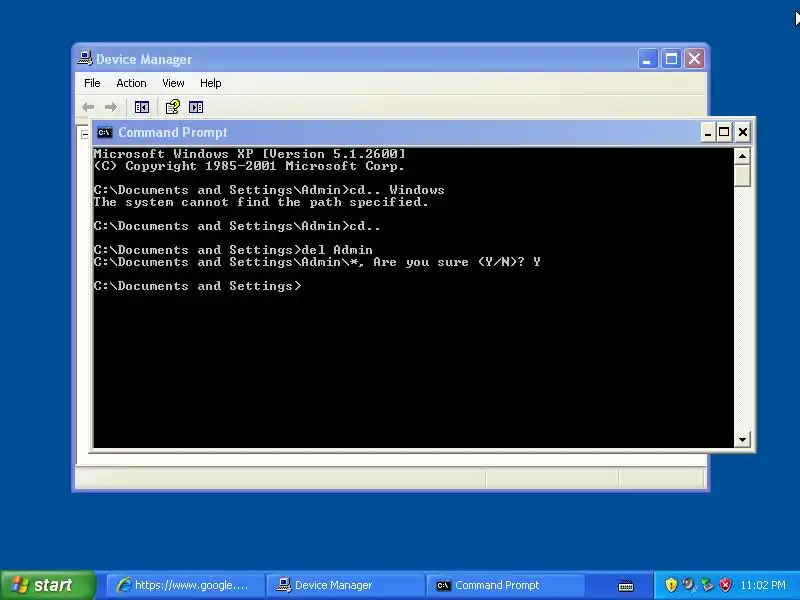Click the muted volume speaker tray icon

coord(689,585)
